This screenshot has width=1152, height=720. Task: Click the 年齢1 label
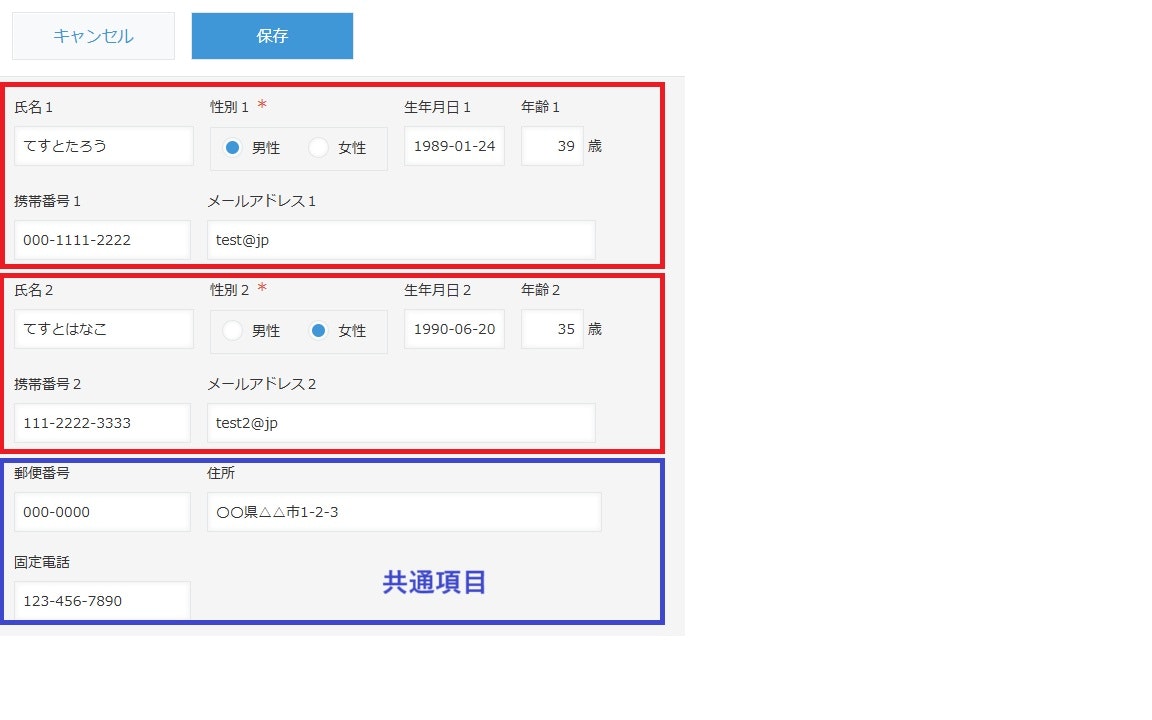541,107
